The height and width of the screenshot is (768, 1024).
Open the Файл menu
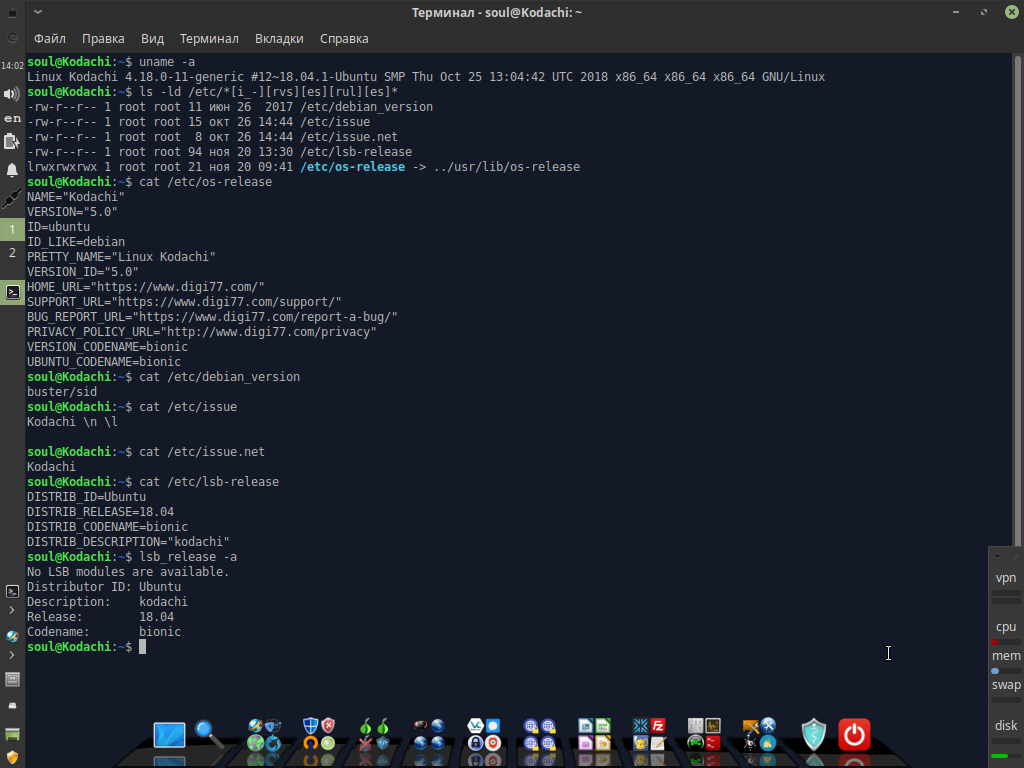(x=50, y=39)
